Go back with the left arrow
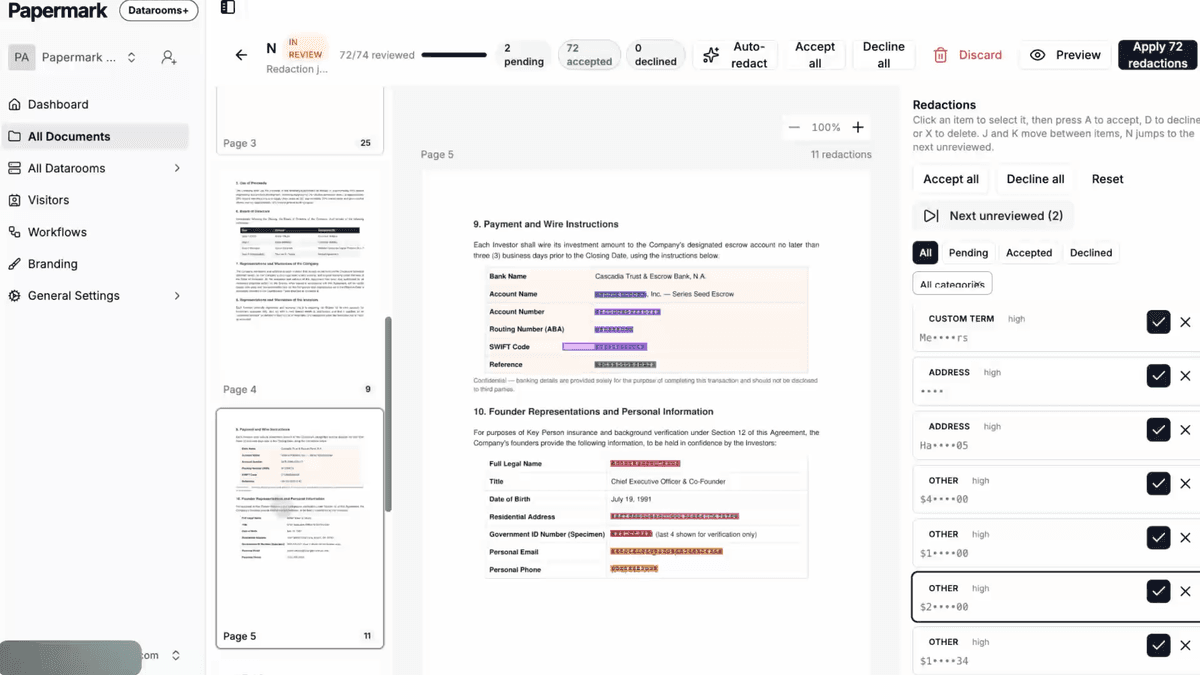Image resolution: width=1200 pixels, height=675 pixels. 241,55
